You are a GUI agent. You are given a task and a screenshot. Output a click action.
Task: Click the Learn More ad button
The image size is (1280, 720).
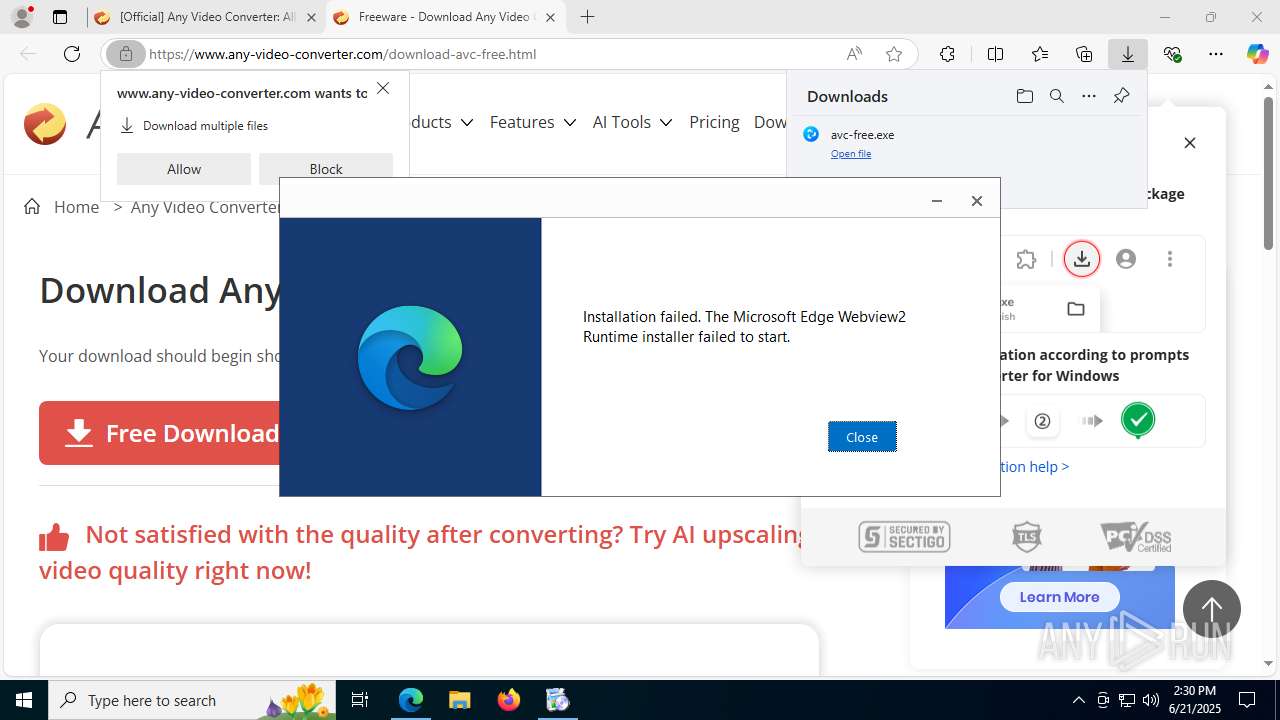click(x=1059, y=597)
